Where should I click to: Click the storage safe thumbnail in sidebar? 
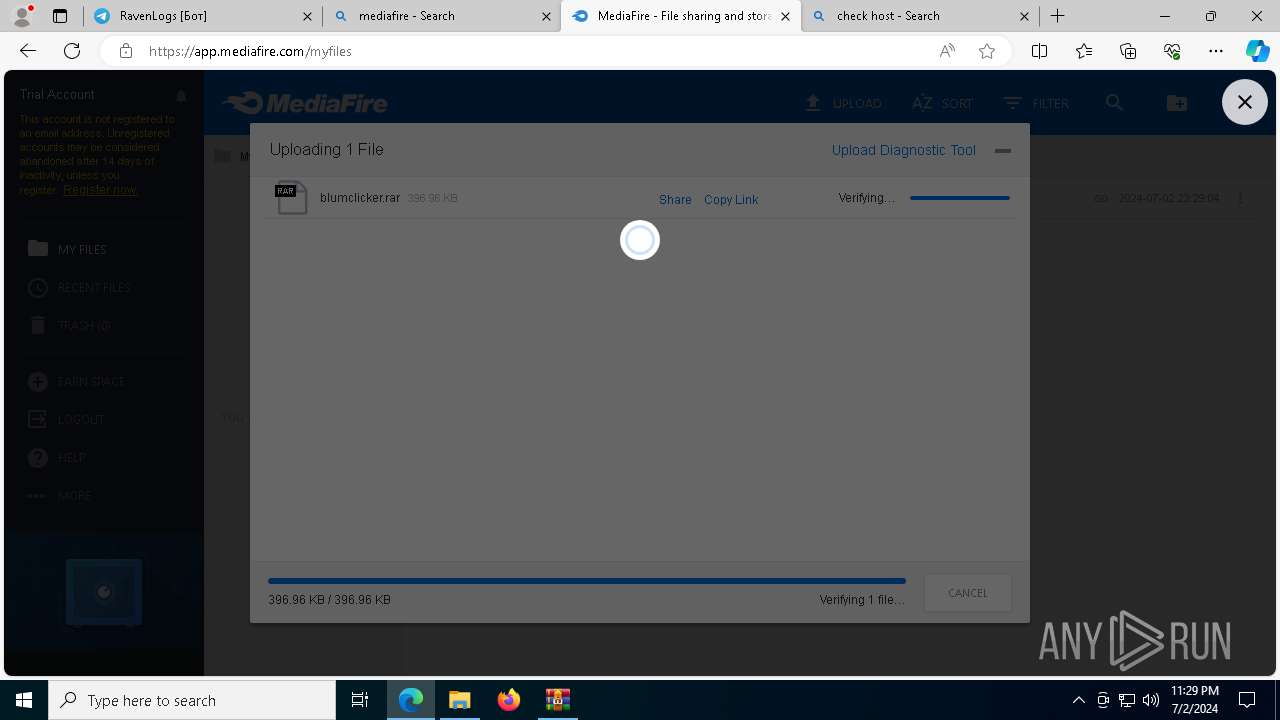pyautogui.click(x=104, y=592)
